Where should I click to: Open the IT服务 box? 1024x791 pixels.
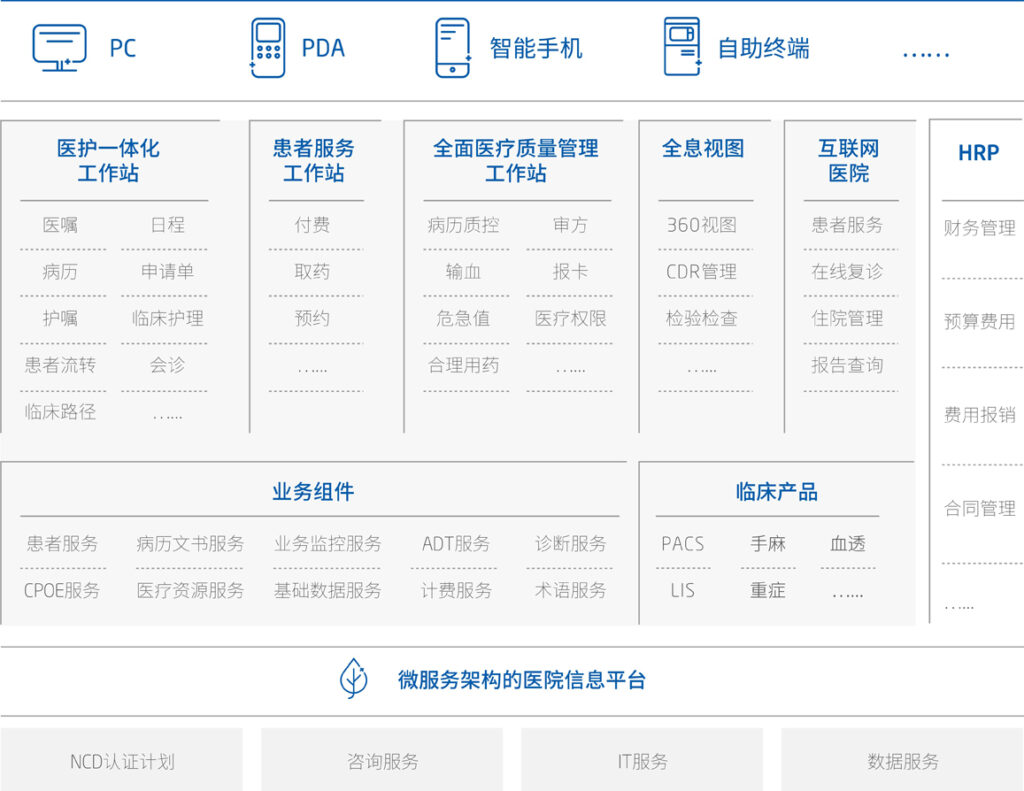point(642,761)
